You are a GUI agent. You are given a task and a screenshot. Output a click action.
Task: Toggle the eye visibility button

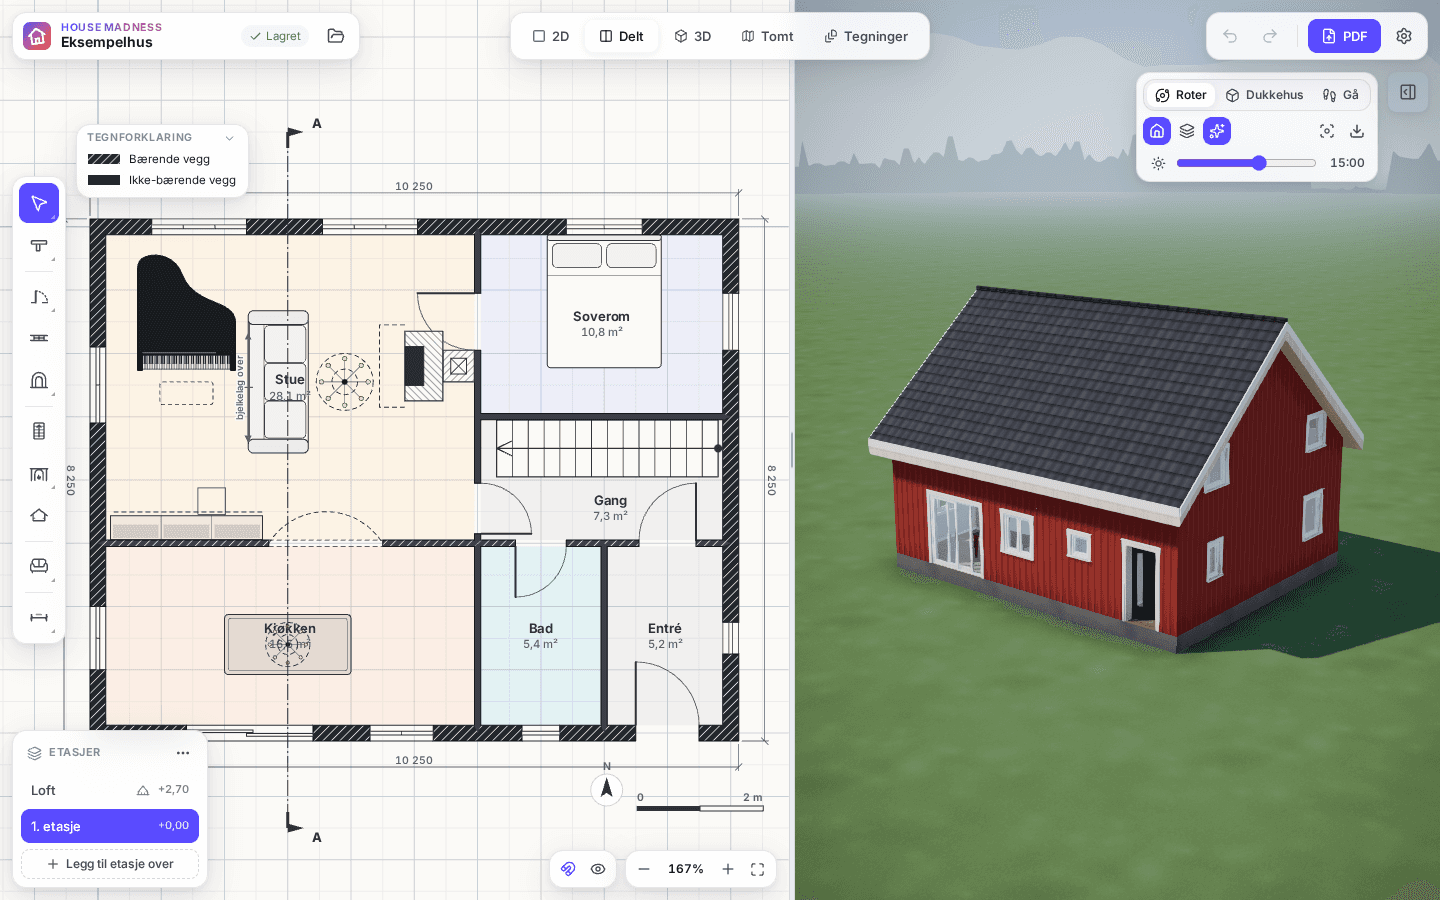[x=598, y=869]
